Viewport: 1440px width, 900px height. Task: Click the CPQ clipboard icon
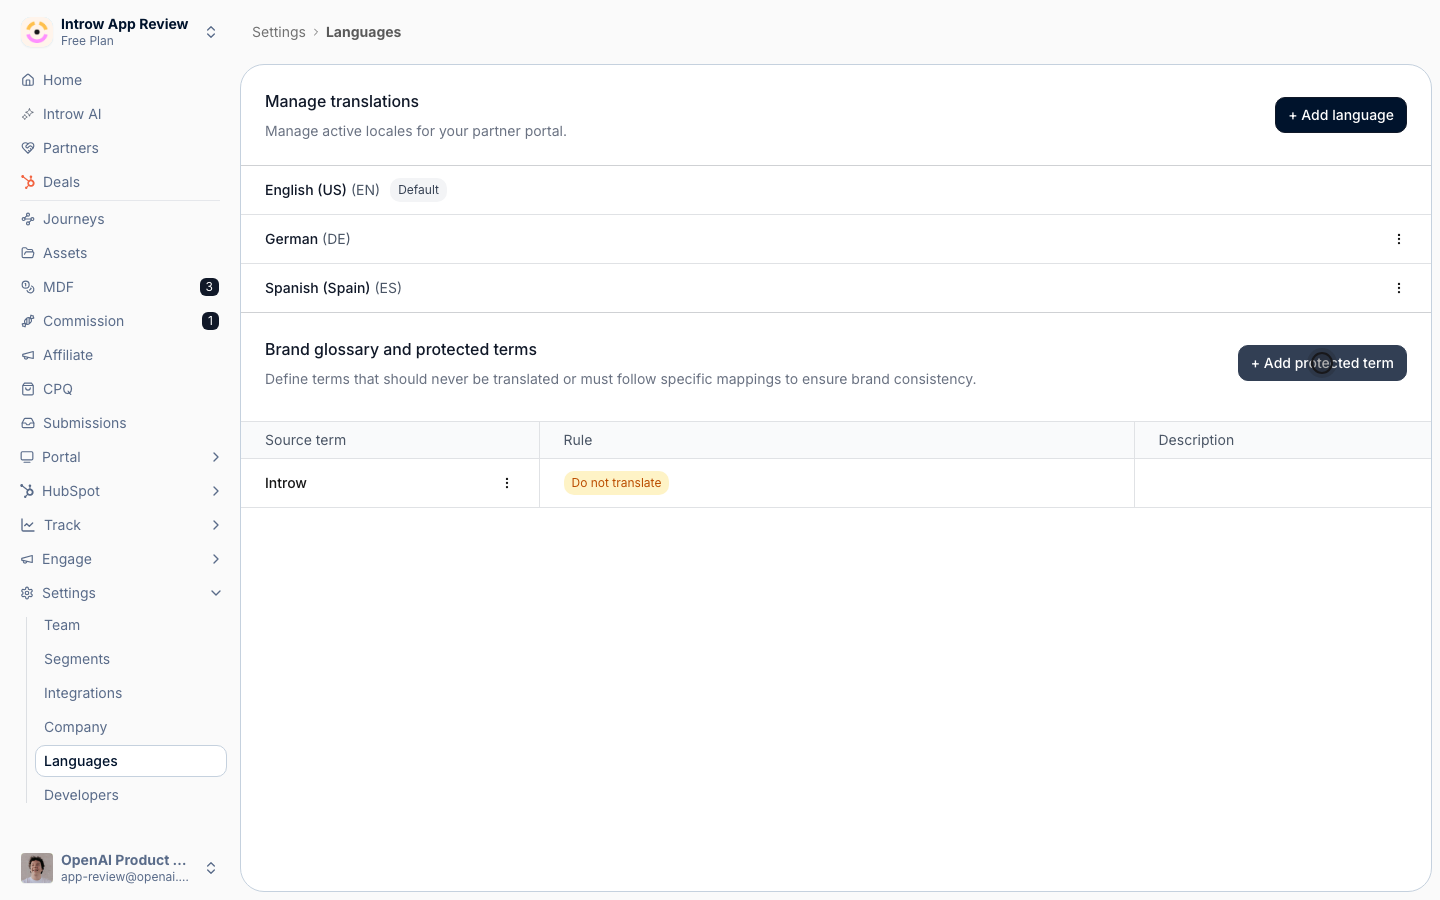point(28,389)
